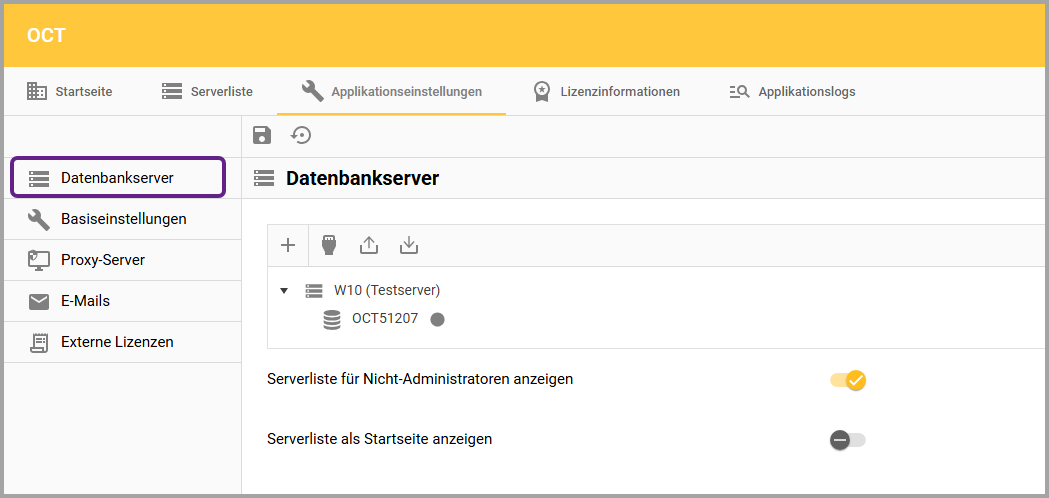Click the plus icon to add server
1049x498 pixels.
tap(288, 245)
